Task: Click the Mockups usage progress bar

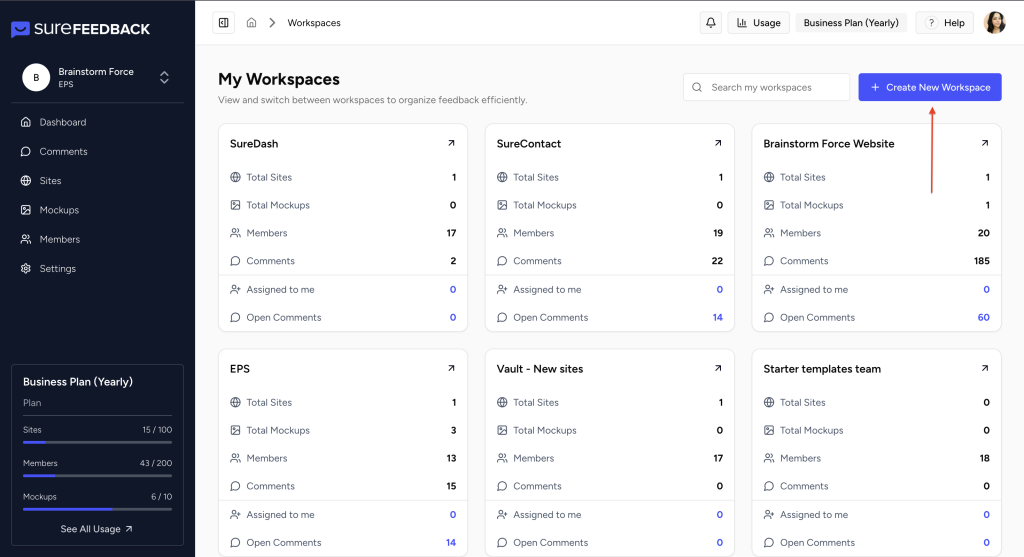Action: pos(97,509)
